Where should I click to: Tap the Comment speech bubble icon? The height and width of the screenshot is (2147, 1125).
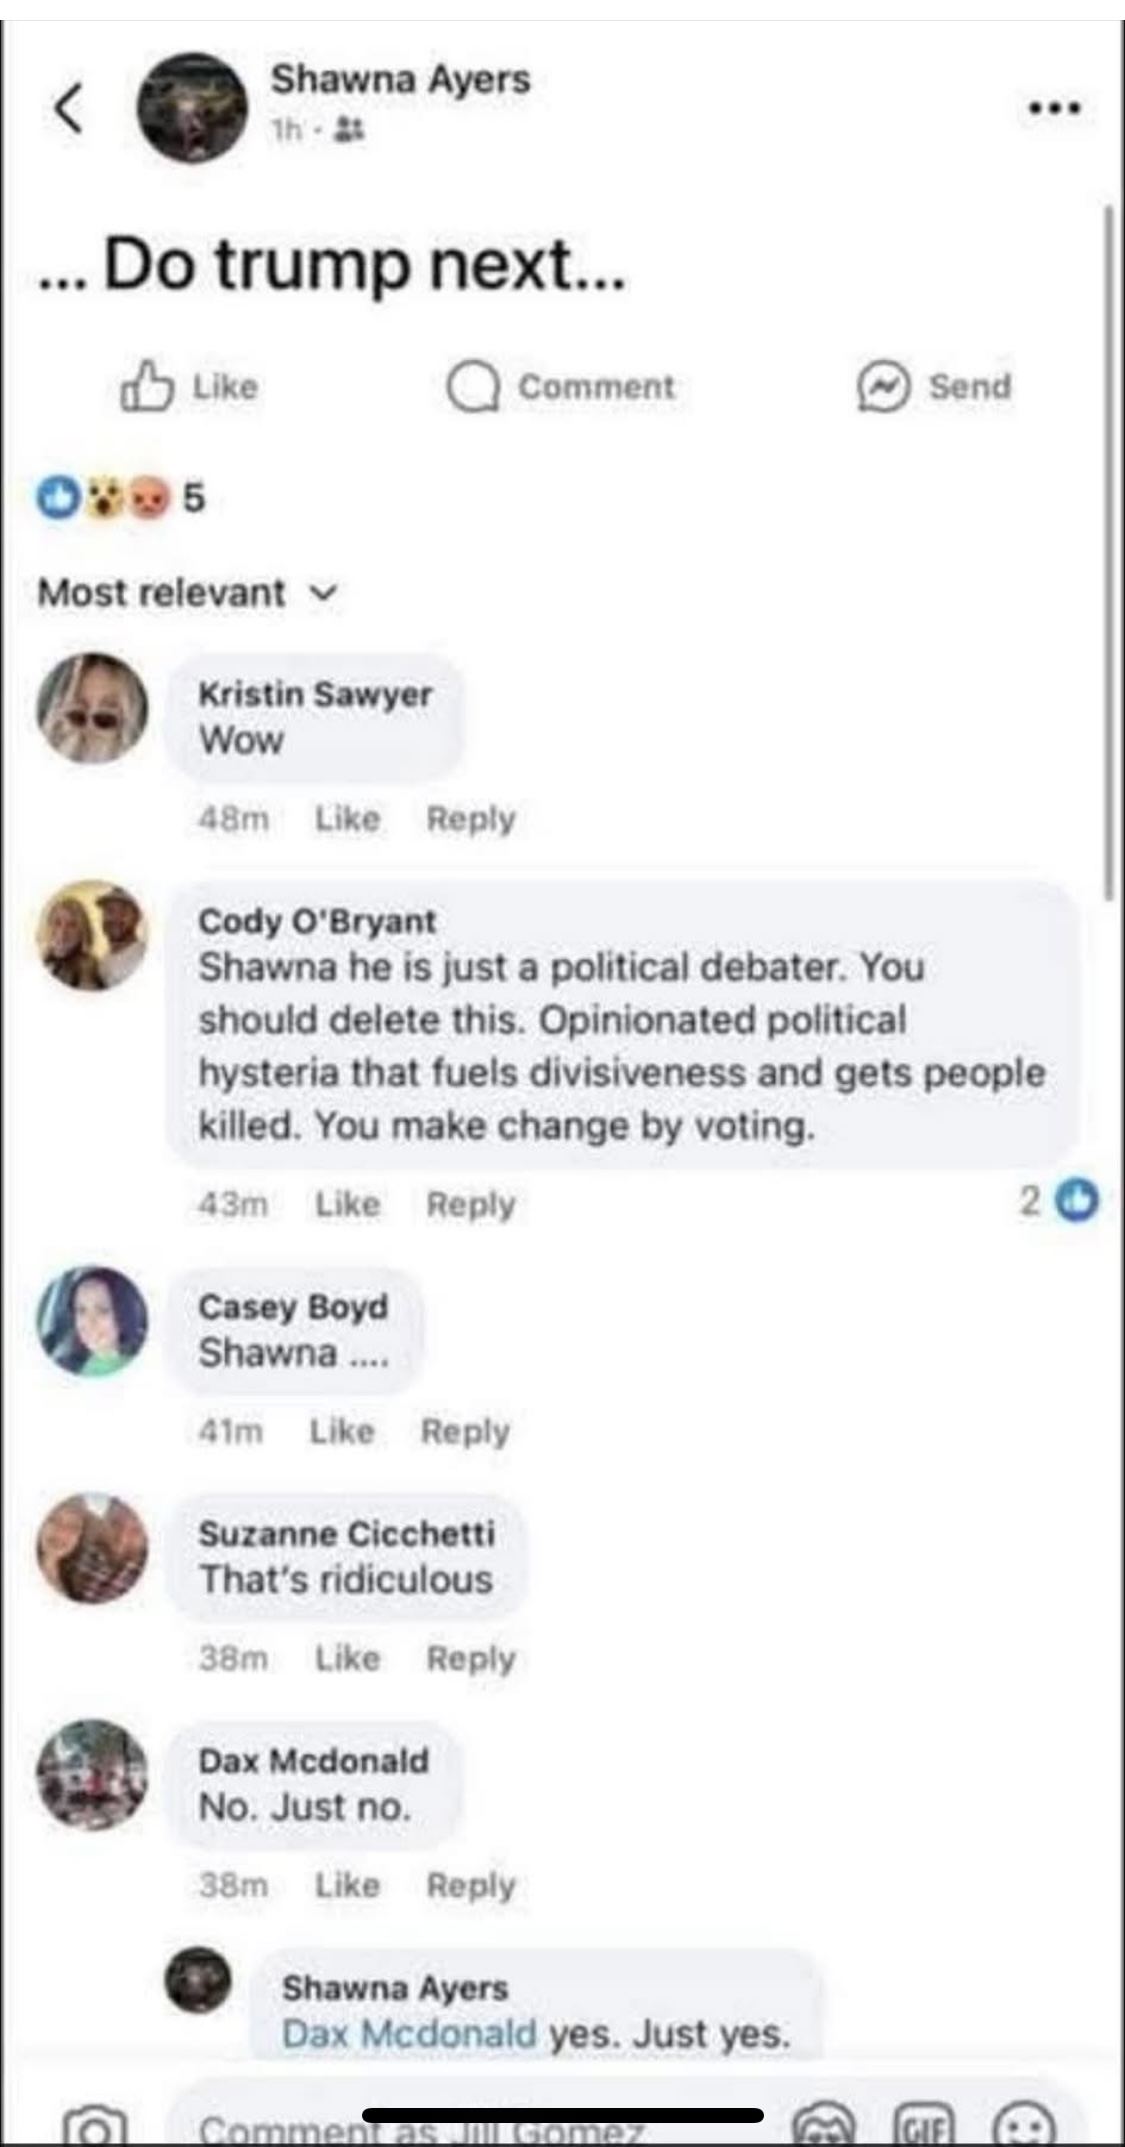click(472, 387)
